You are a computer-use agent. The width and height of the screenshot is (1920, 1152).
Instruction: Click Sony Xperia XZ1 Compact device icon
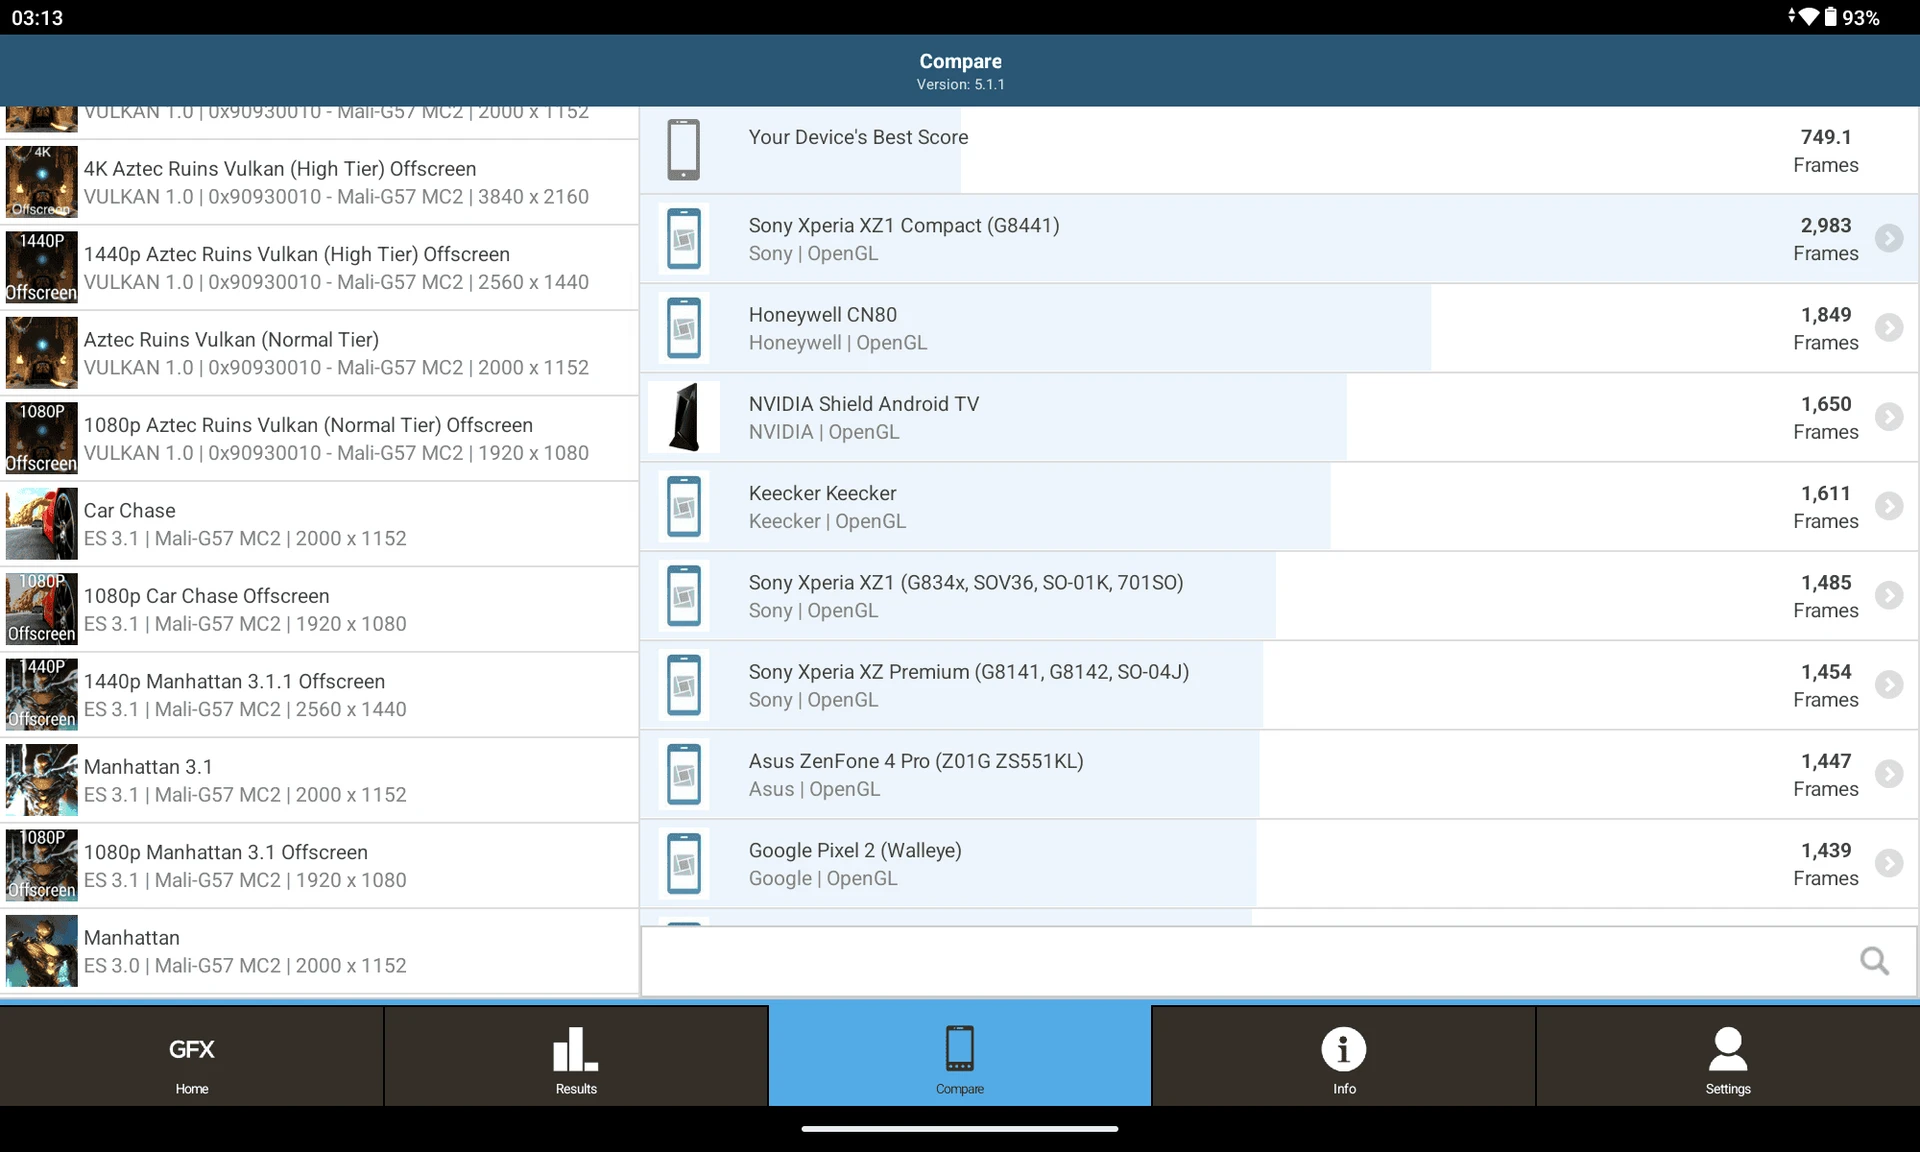coord(684,238)
